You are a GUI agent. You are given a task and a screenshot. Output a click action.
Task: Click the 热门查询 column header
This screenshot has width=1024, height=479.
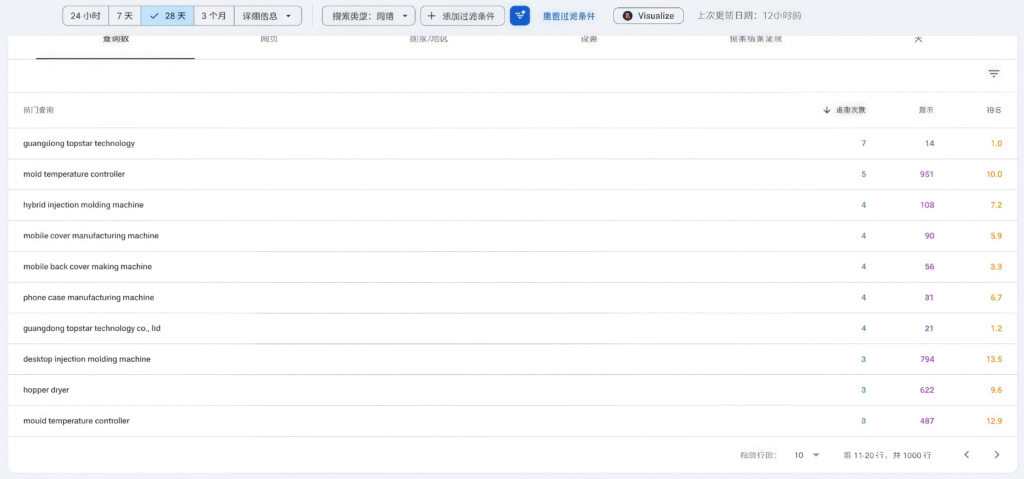click(39, 110)
